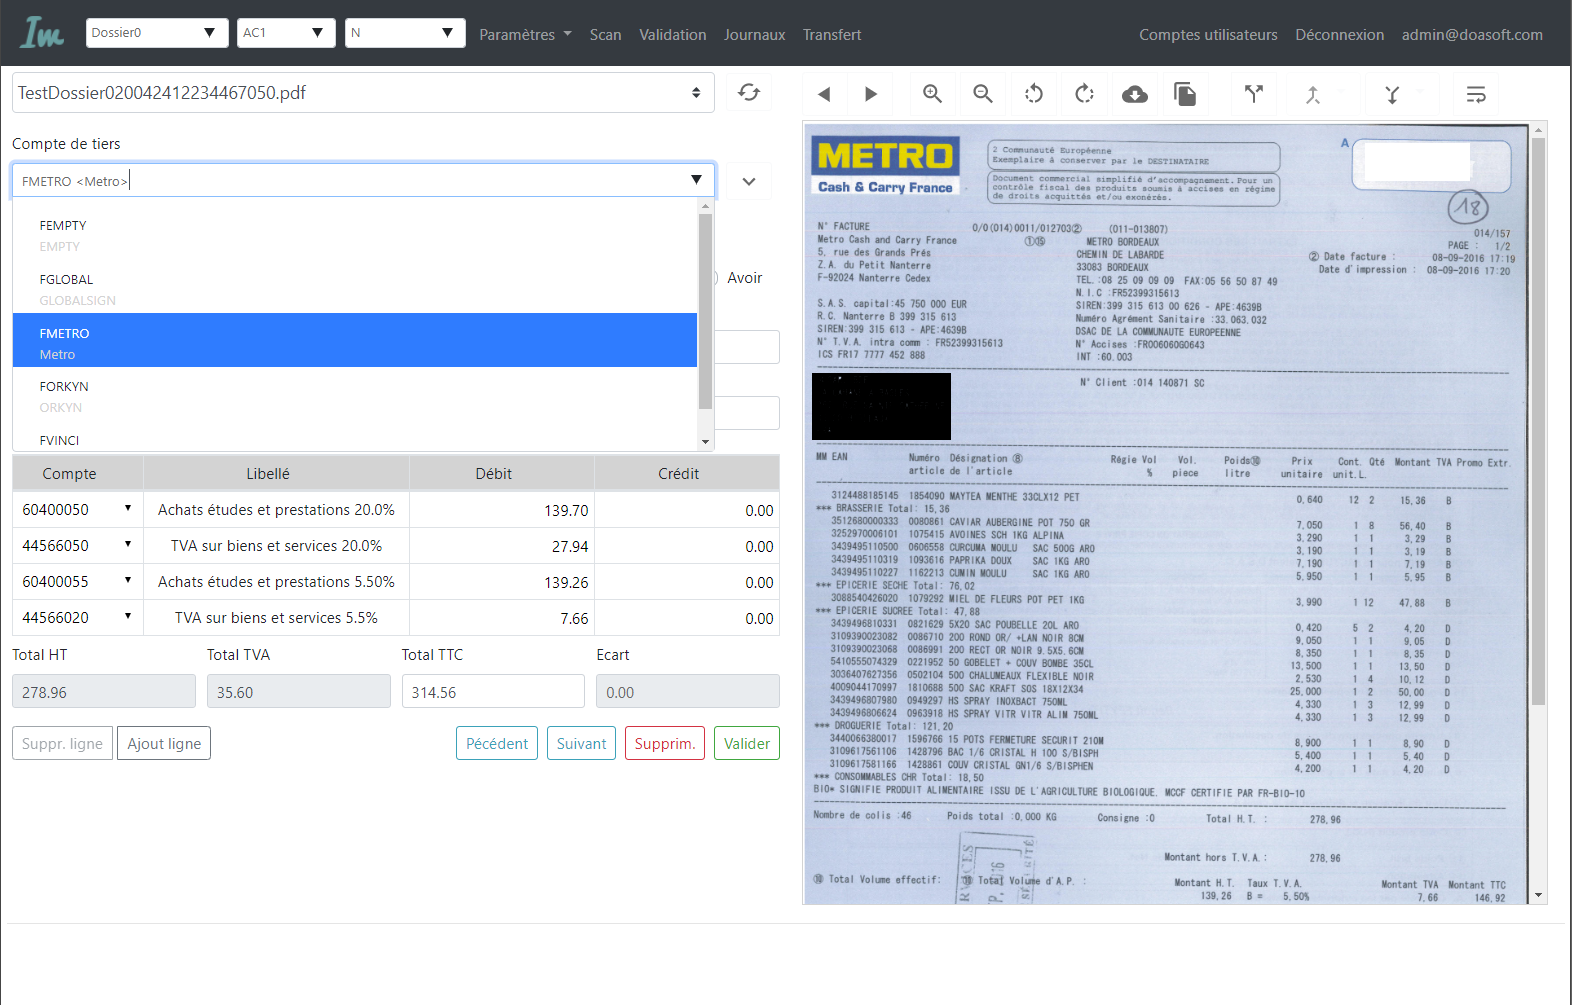Open Comptes utilisateurs

click(1208, 34)
